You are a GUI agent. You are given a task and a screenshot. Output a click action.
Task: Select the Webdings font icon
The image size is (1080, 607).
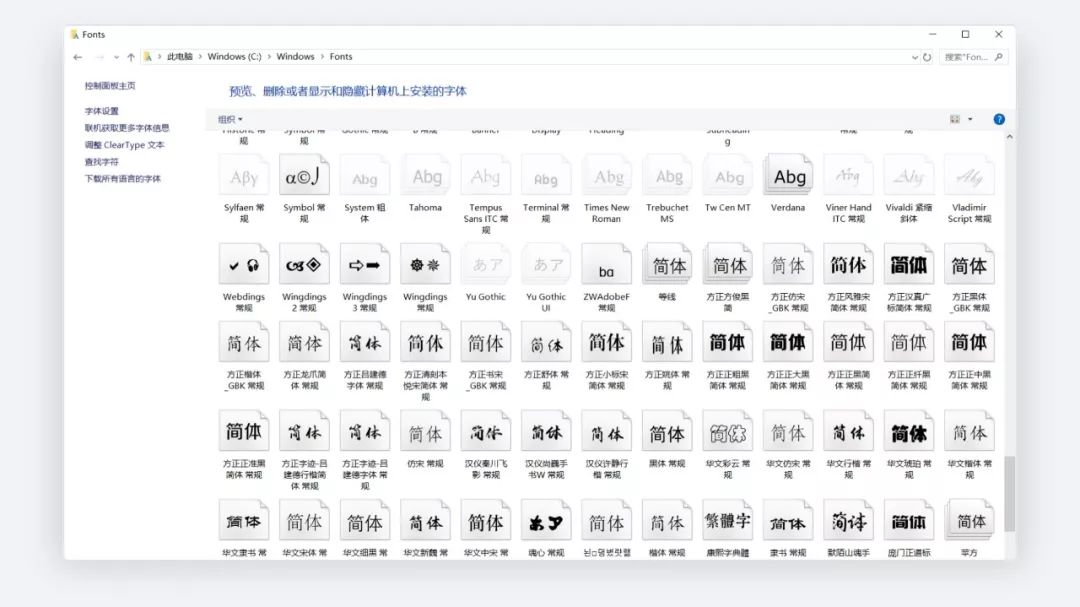244,264
